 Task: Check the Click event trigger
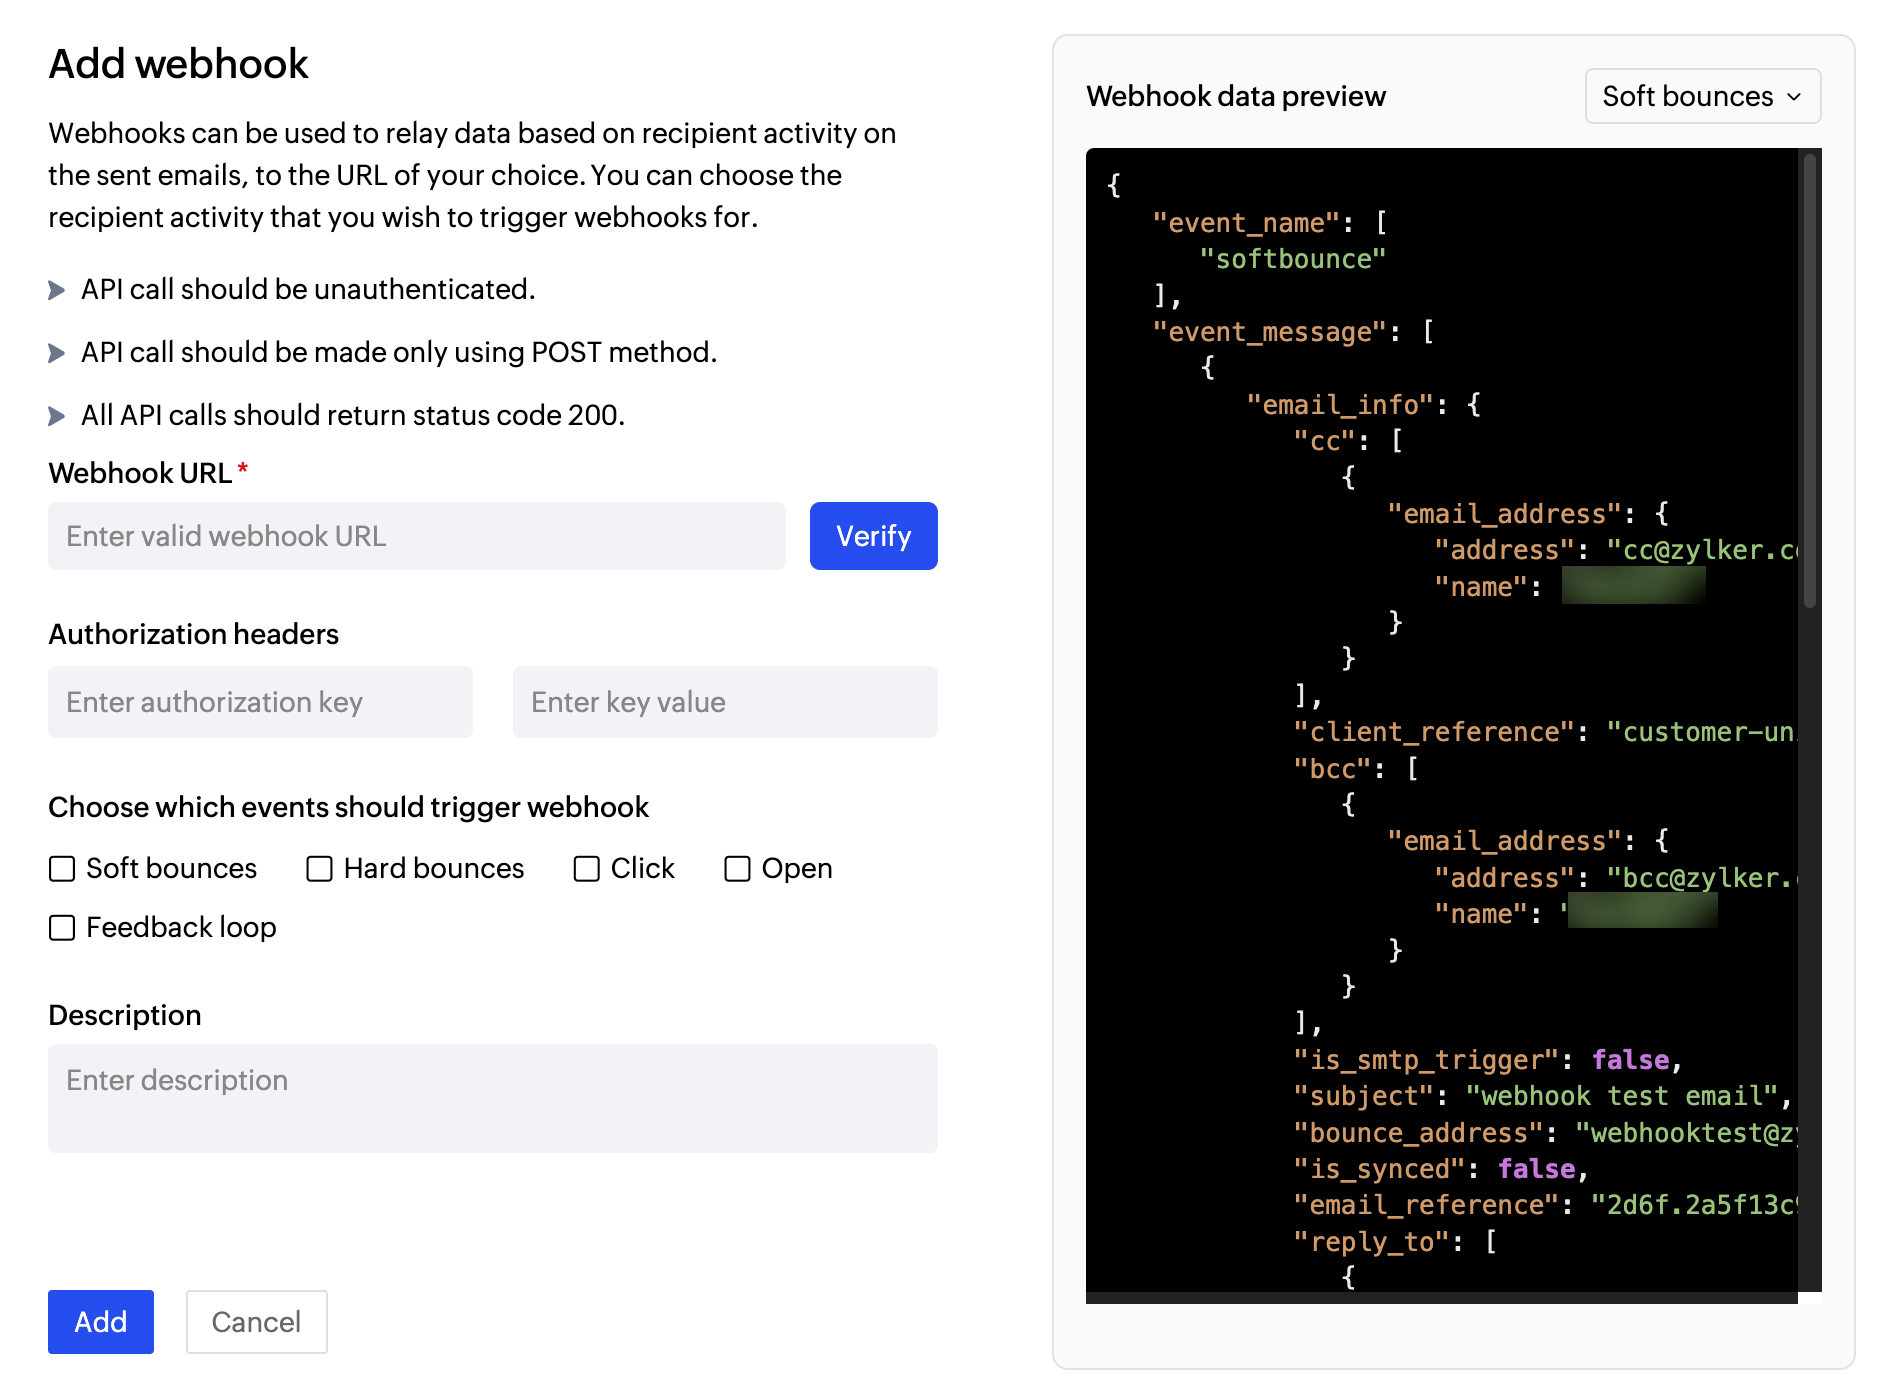(585, 869)
